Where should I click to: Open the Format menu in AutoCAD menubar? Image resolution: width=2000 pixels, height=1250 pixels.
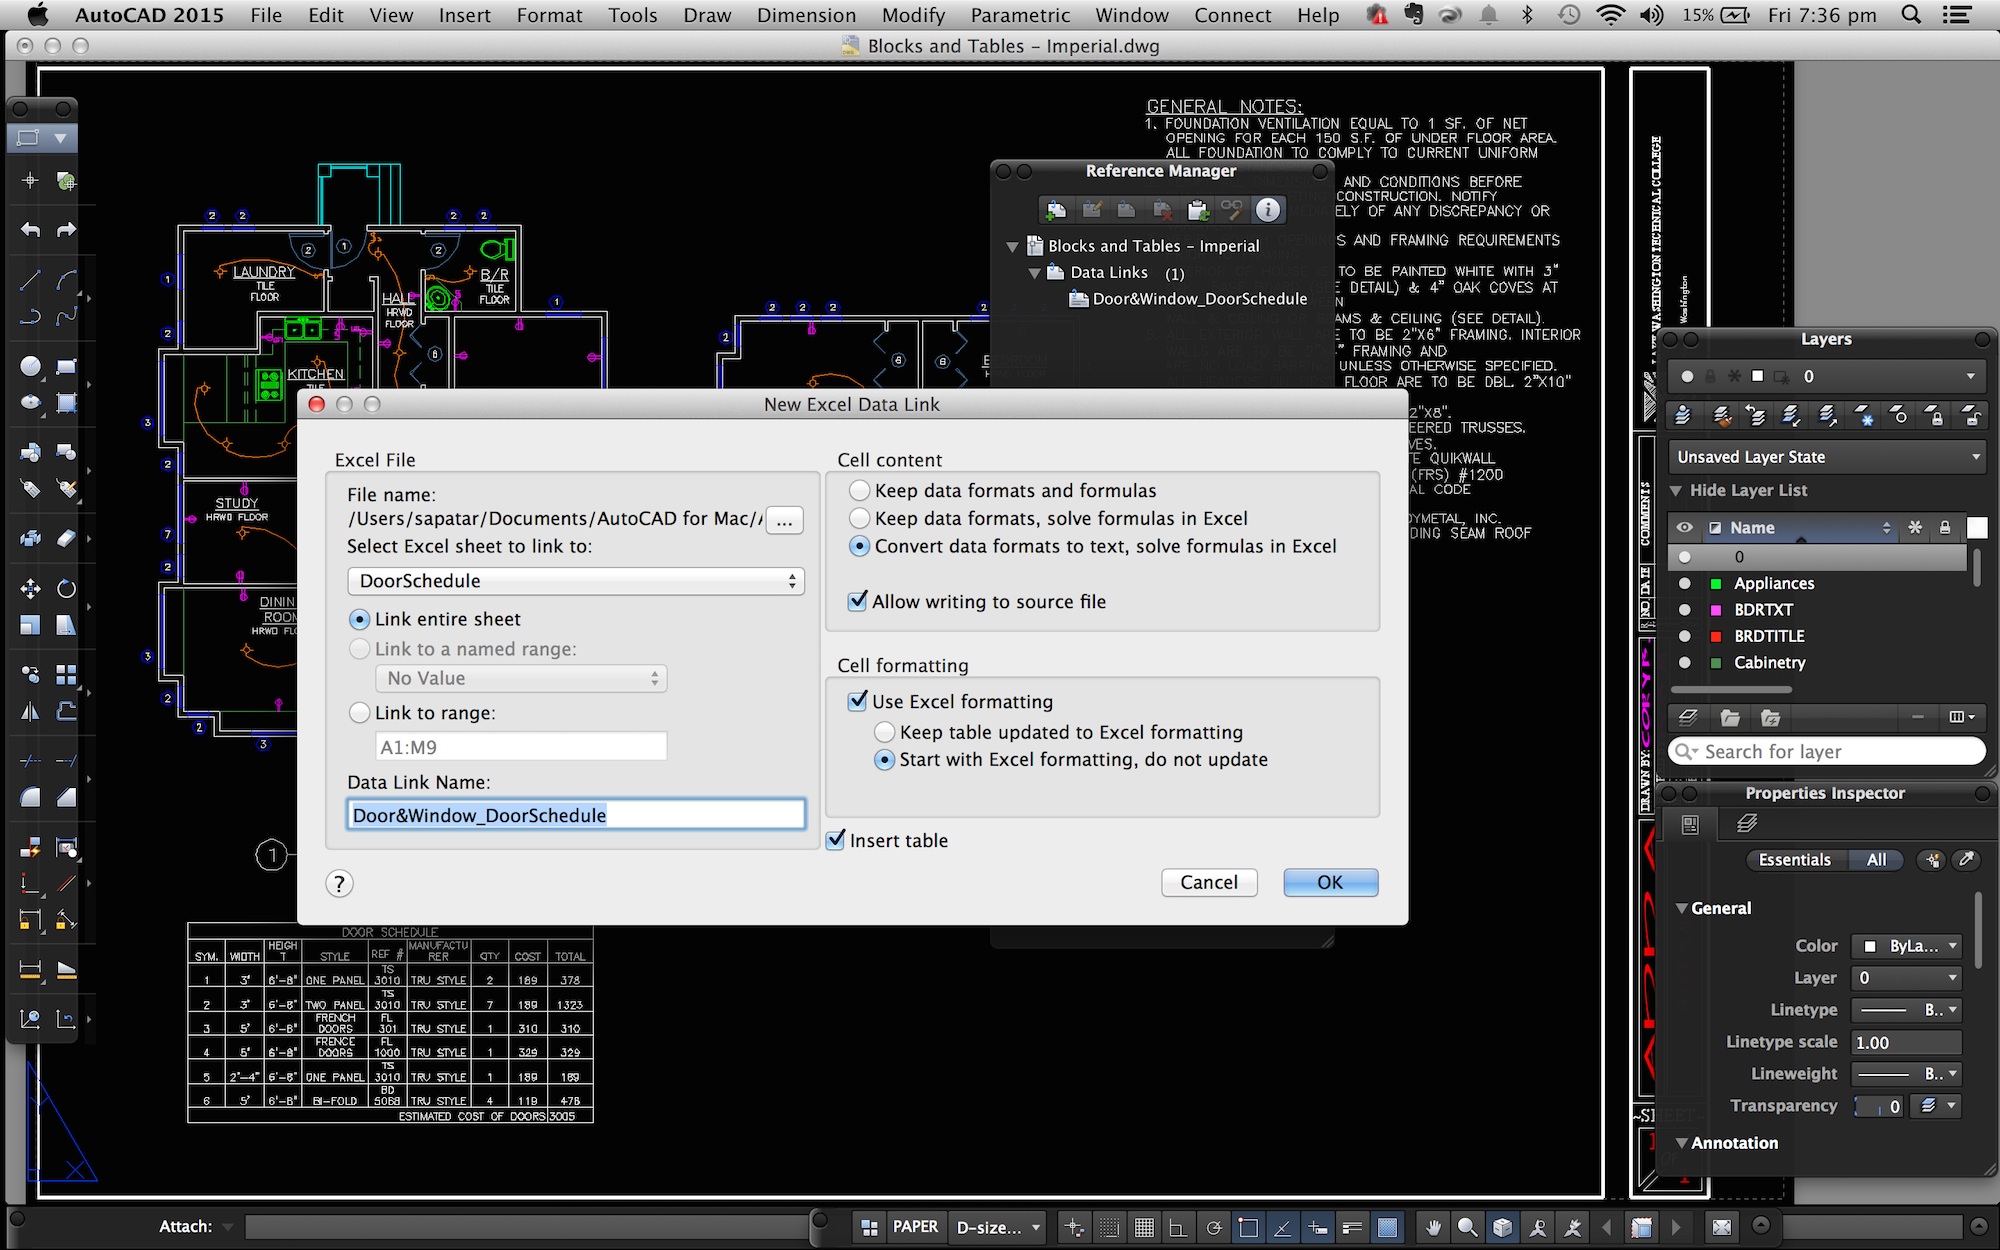pyautogui.click(x=547, y=16)
